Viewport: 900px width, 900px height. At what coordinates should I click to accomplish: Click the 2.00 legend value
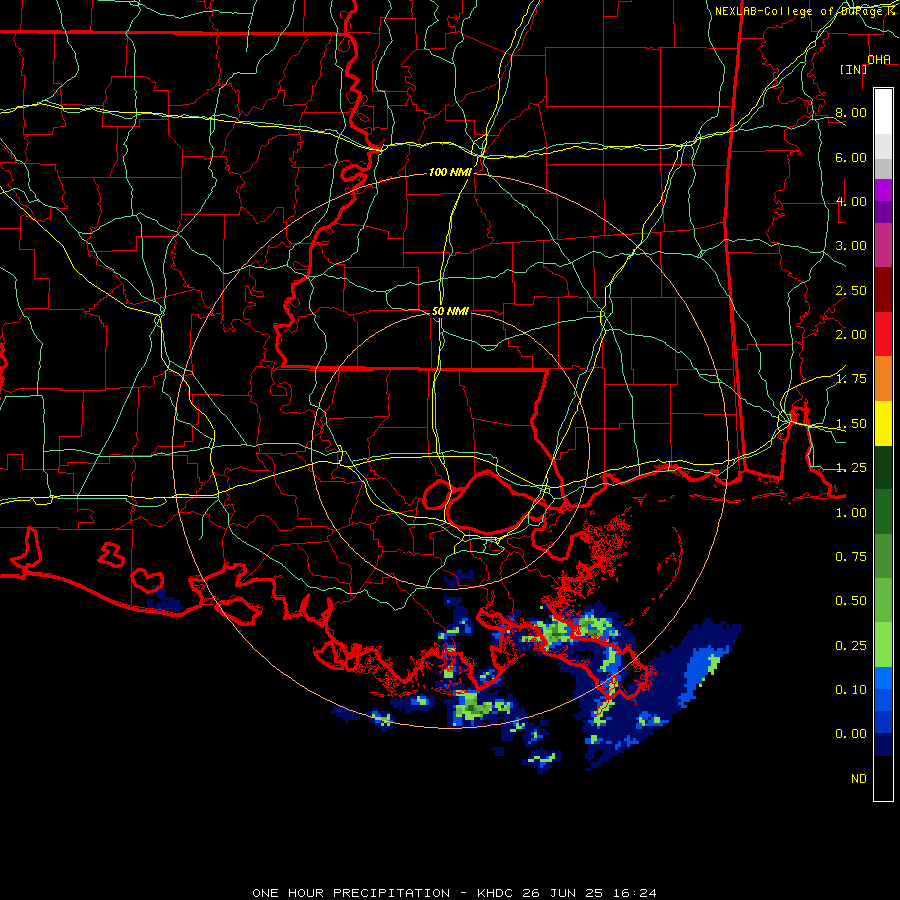[851, 335]
